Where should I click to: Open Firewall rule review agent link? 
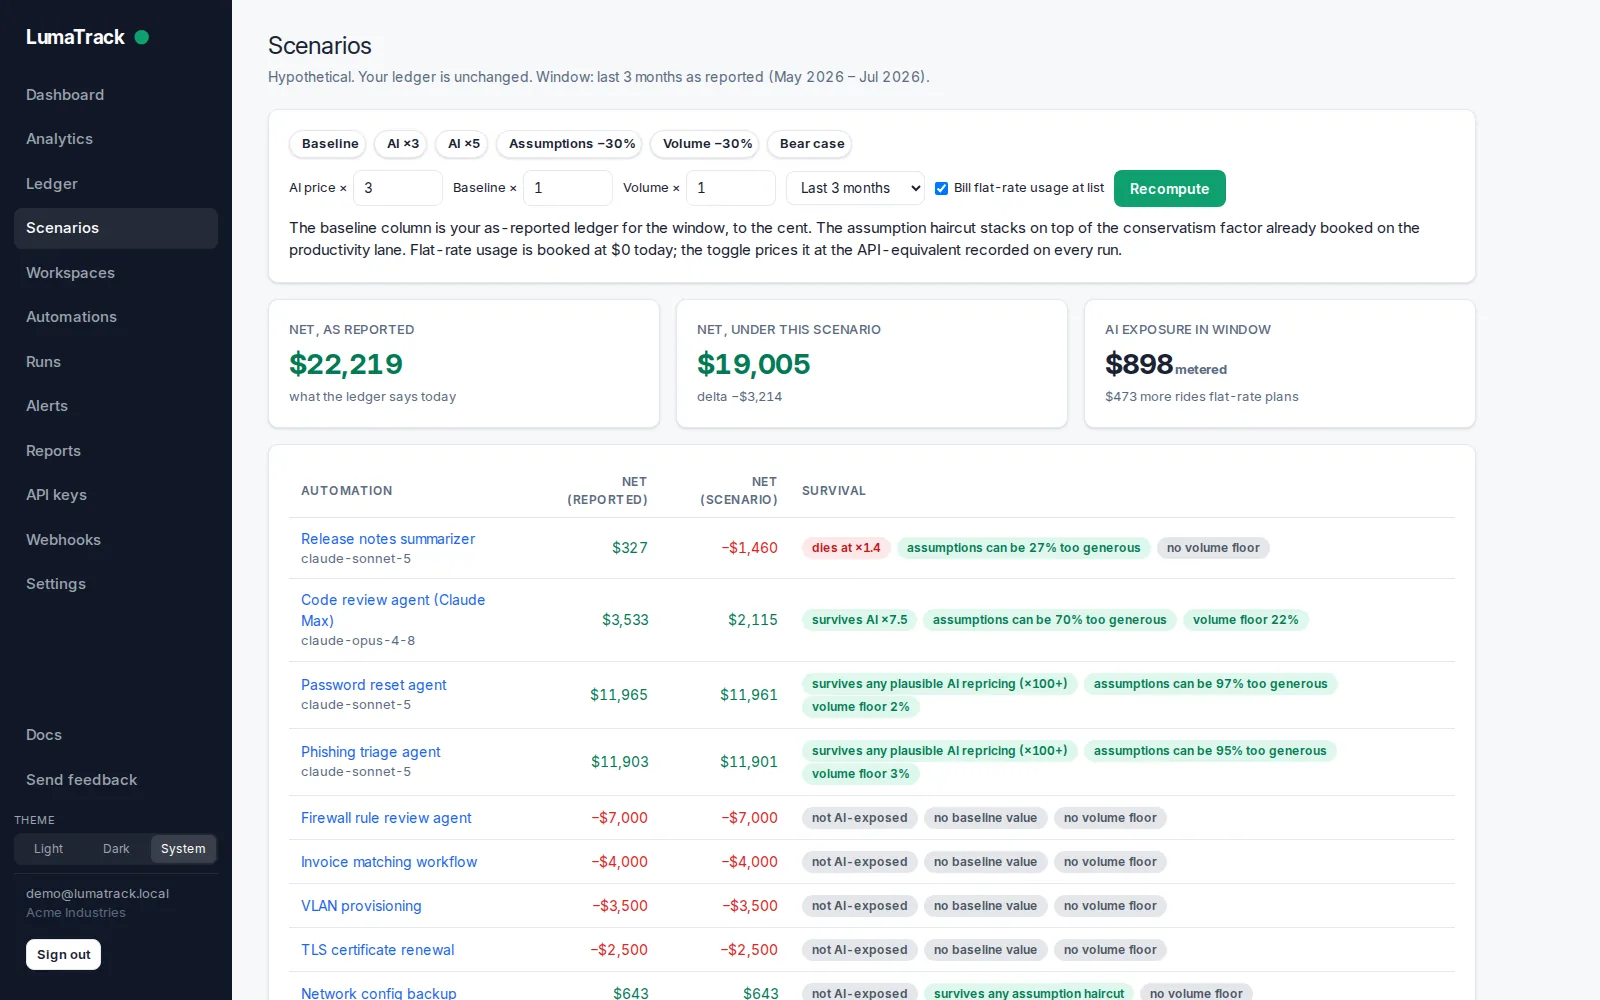pos(386,818)
